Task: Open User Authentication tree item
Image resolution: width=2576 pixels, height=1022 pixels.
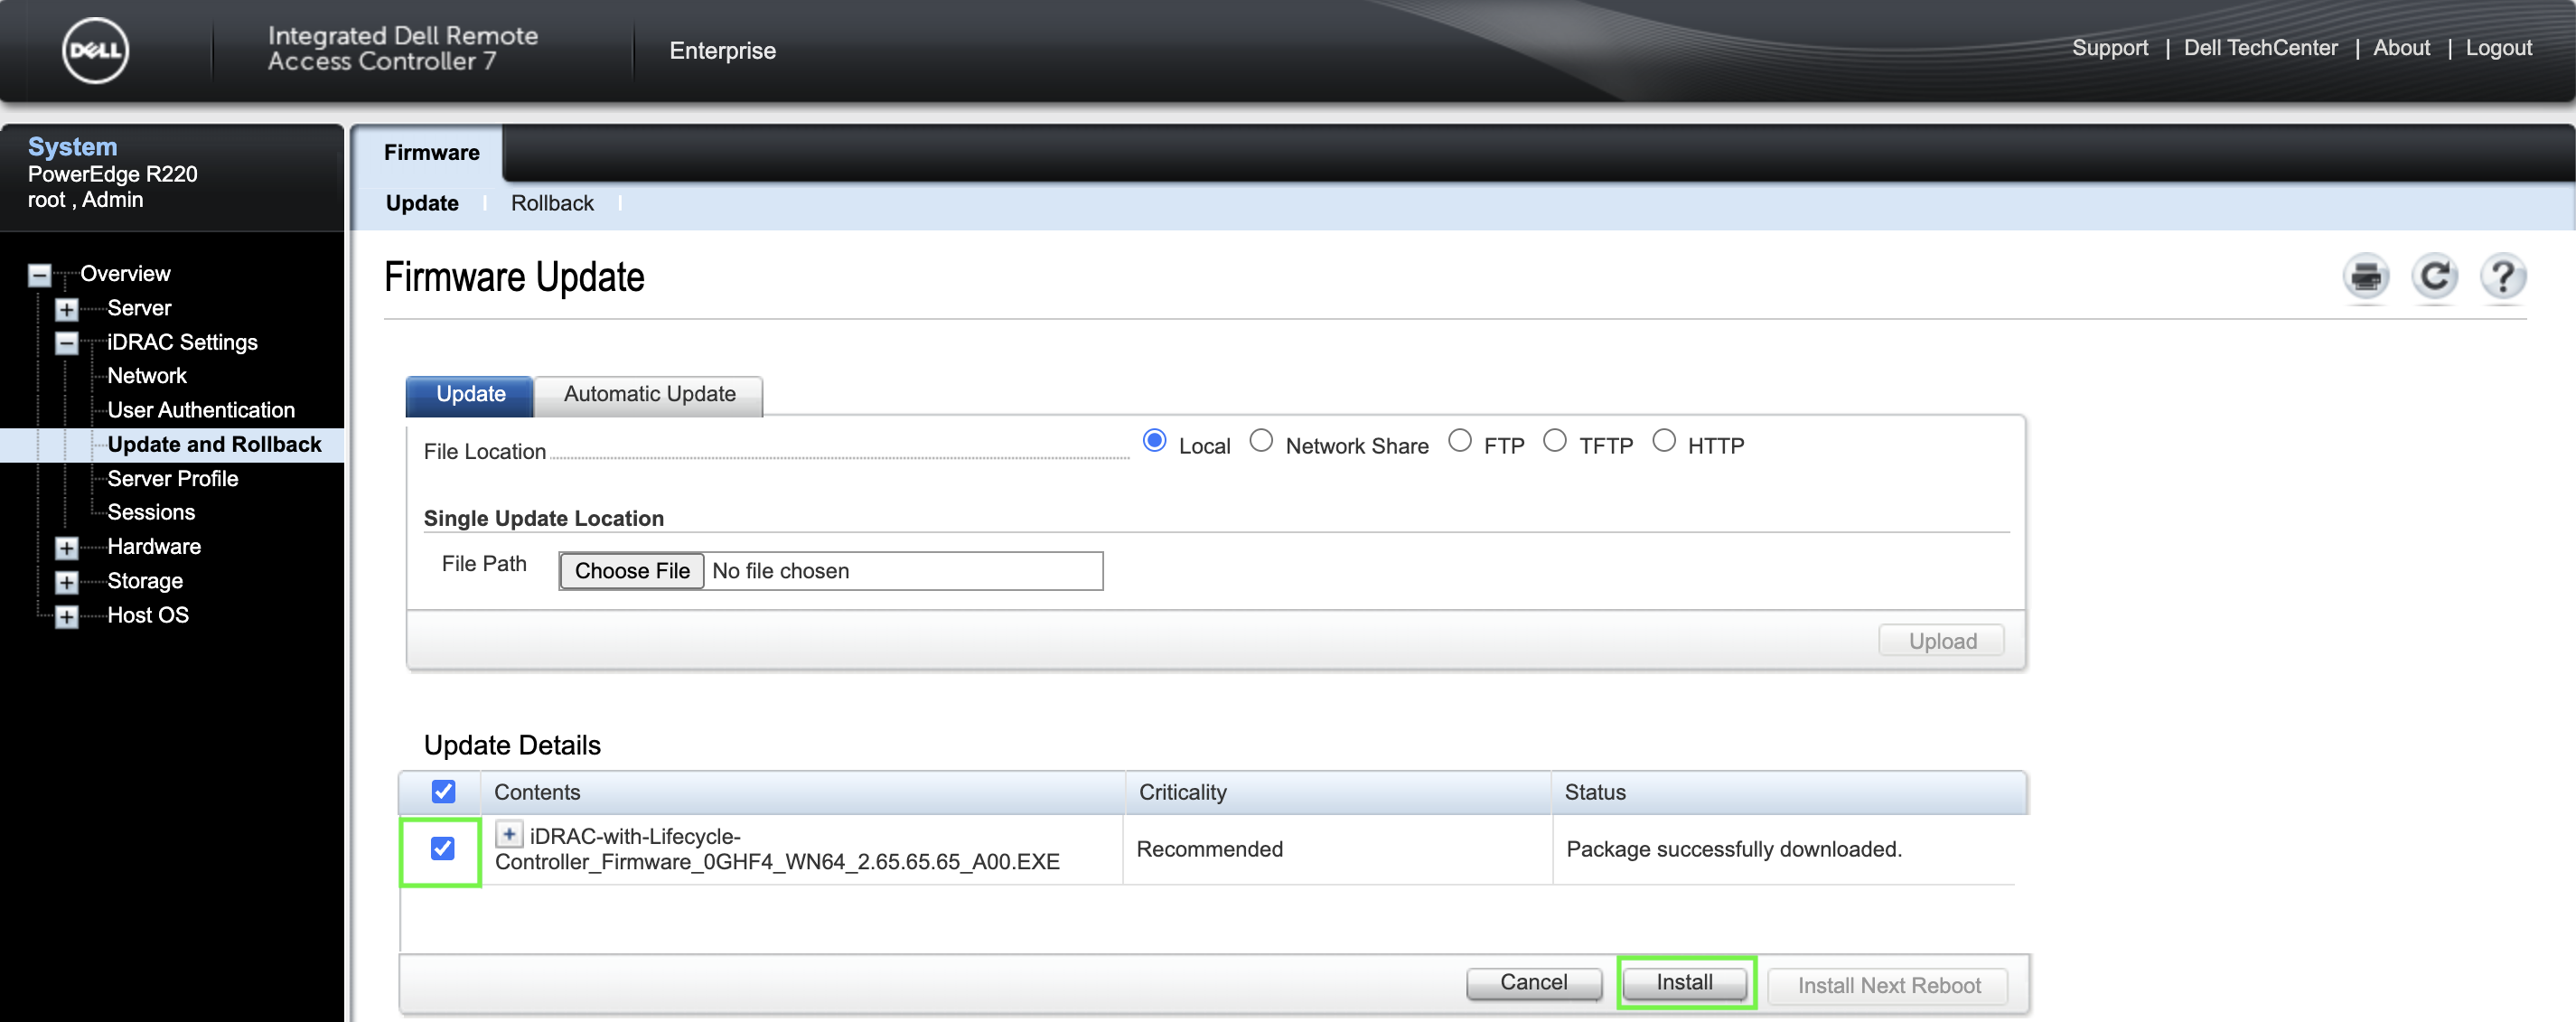Action: [x=201, y=410]
